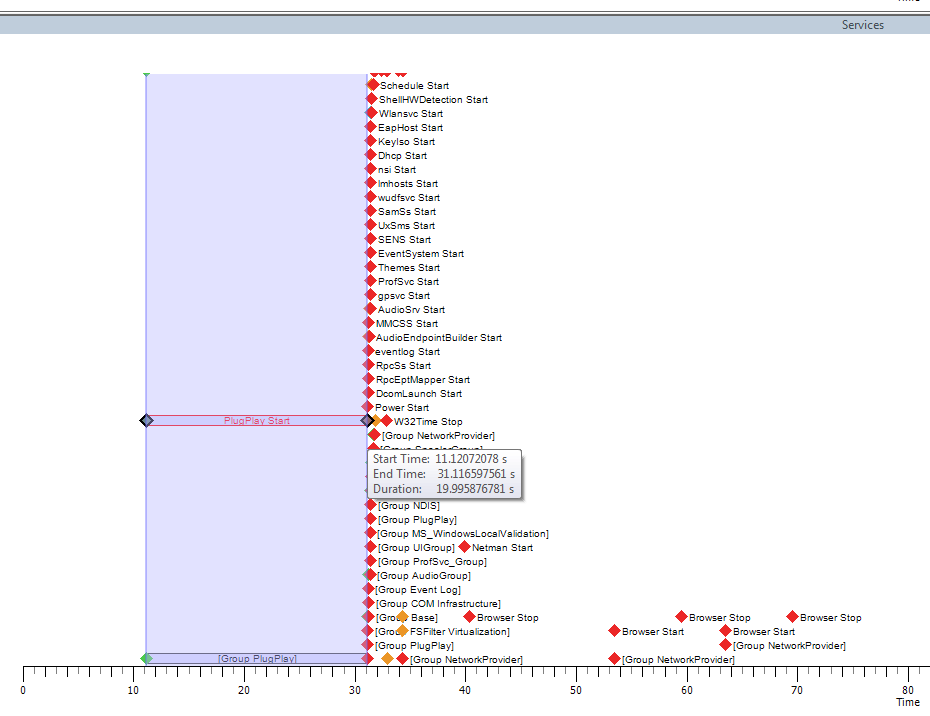Click the Schedule Start diamond marker
Screen dimensions: 930x716
click(x=373, y=85)
